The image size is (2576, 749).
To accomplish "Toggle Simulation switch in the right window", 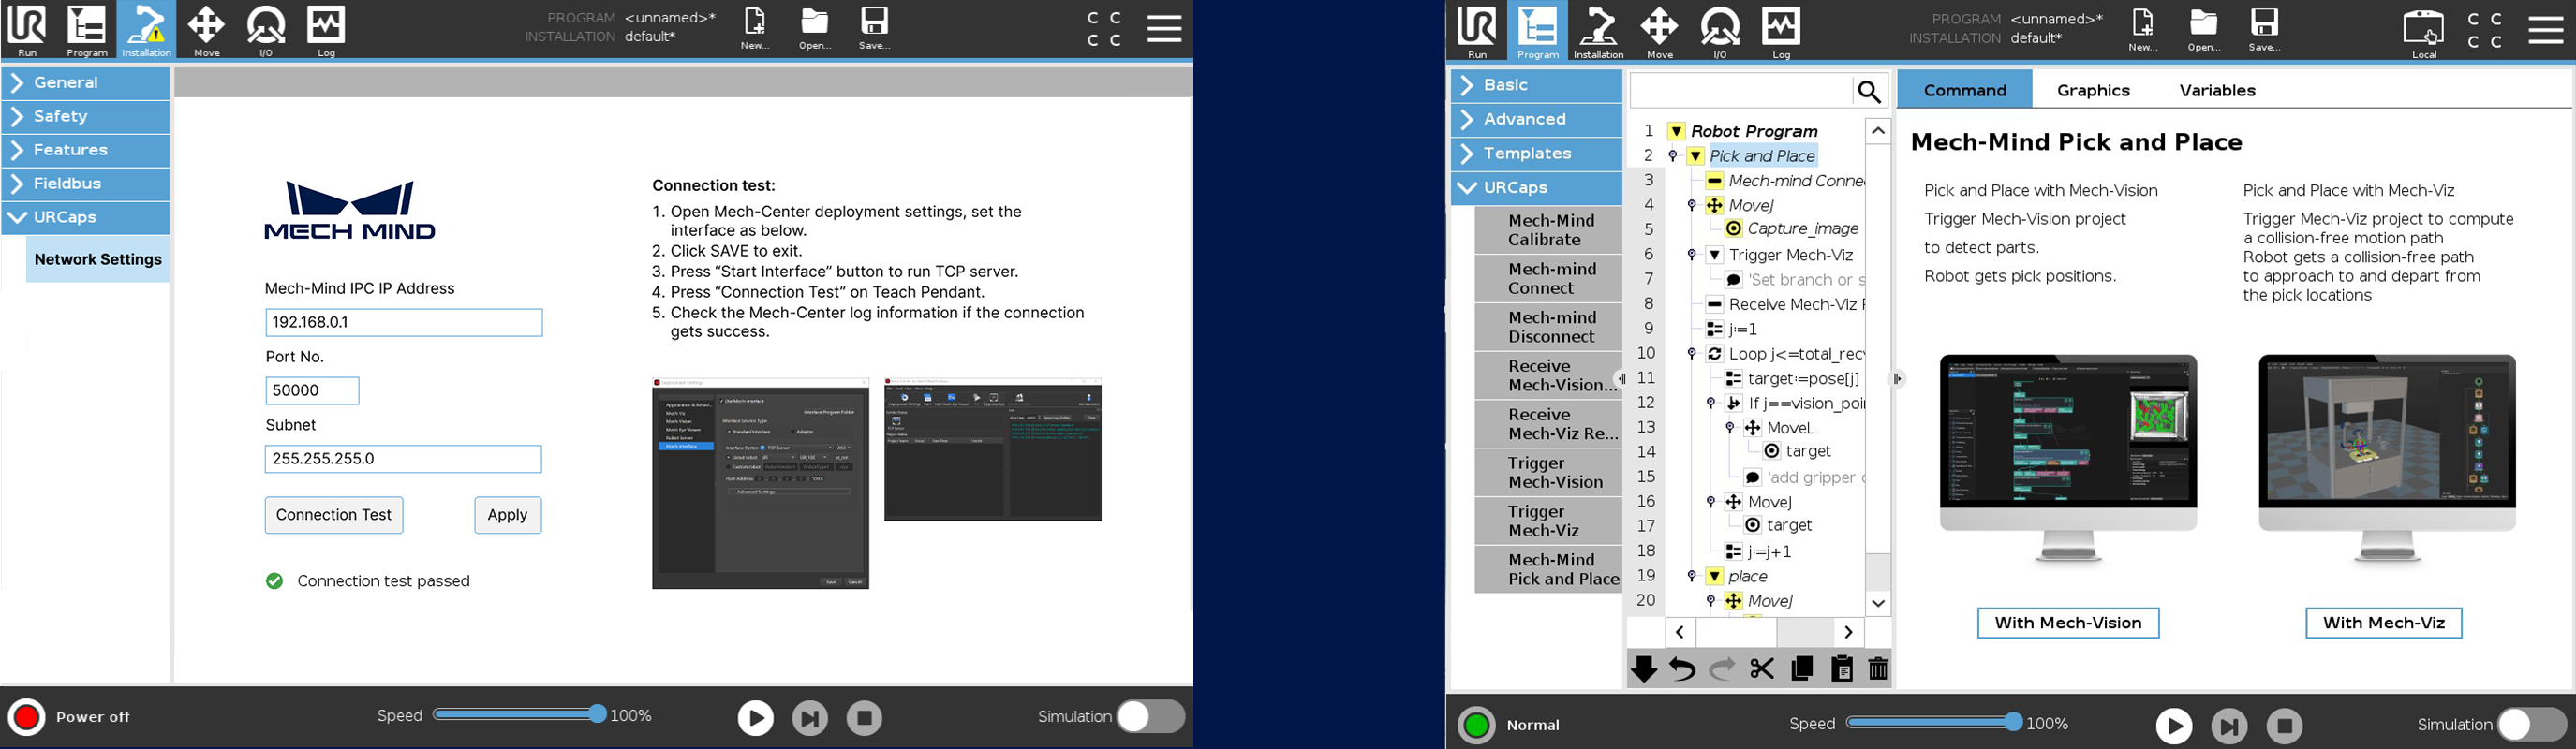I will (2532, 724).
